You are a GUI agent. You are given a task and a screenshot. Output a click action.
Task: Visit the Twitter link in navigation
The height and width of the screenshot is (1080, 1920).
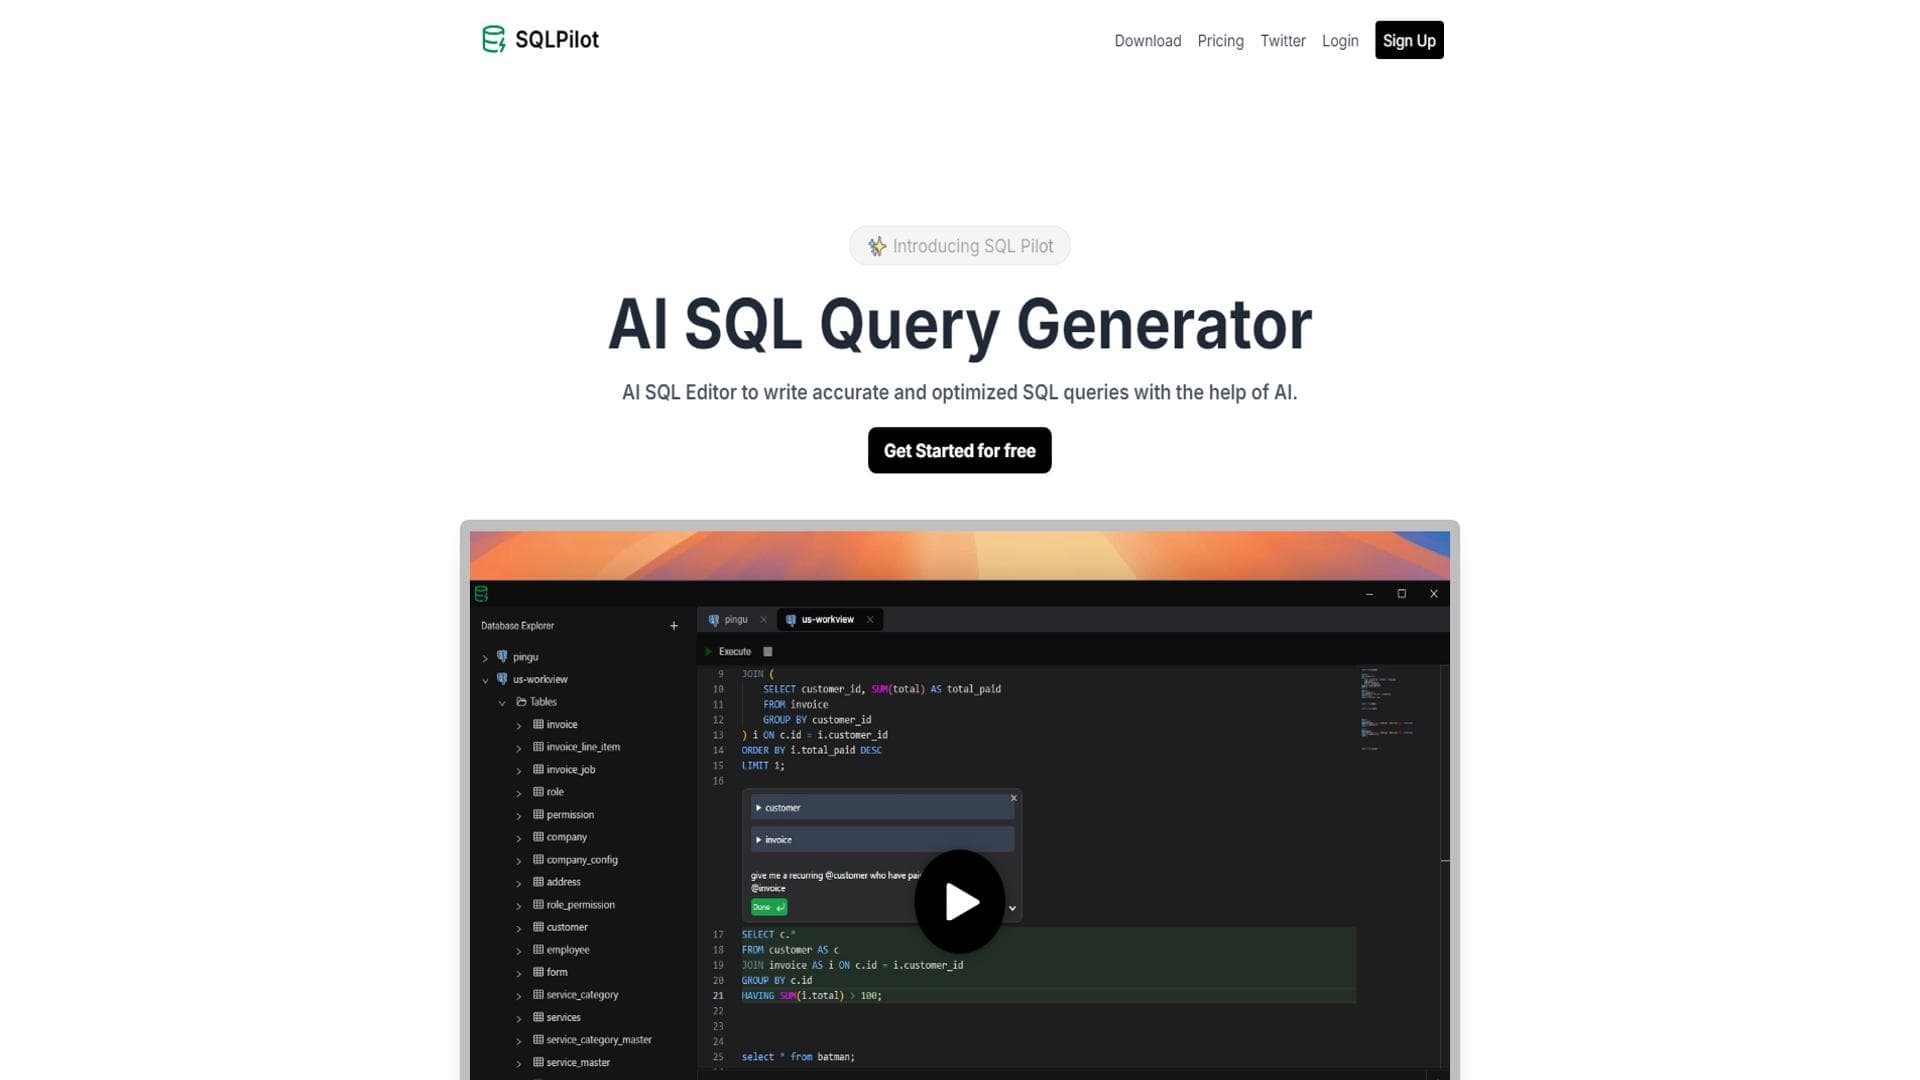click(x=1282, y=41)
